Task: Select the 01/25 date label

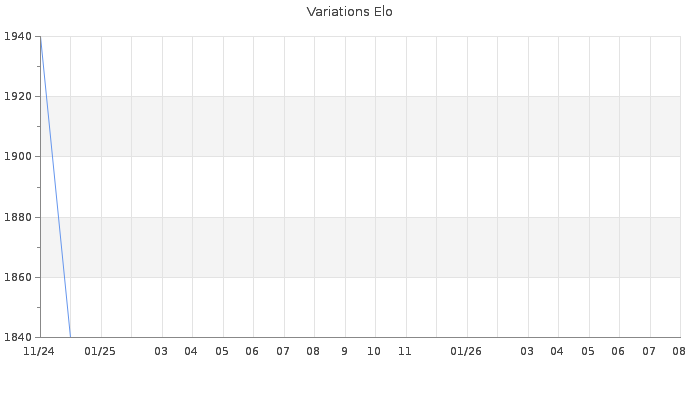Action: 100,352
